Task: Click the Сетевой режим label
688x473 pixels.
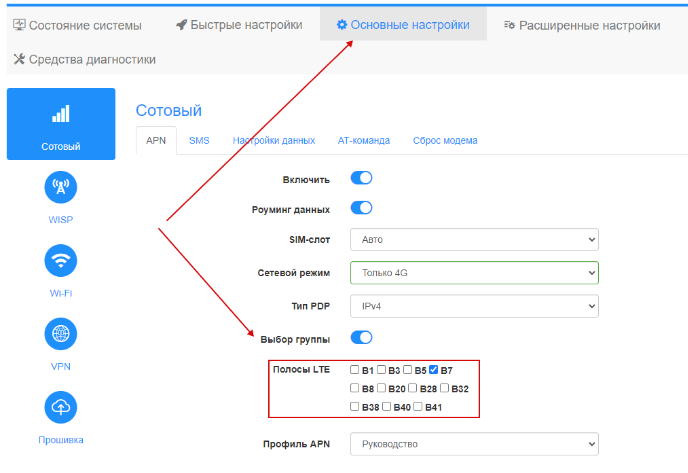Action: pyautogui.click(x=294, y=273)
